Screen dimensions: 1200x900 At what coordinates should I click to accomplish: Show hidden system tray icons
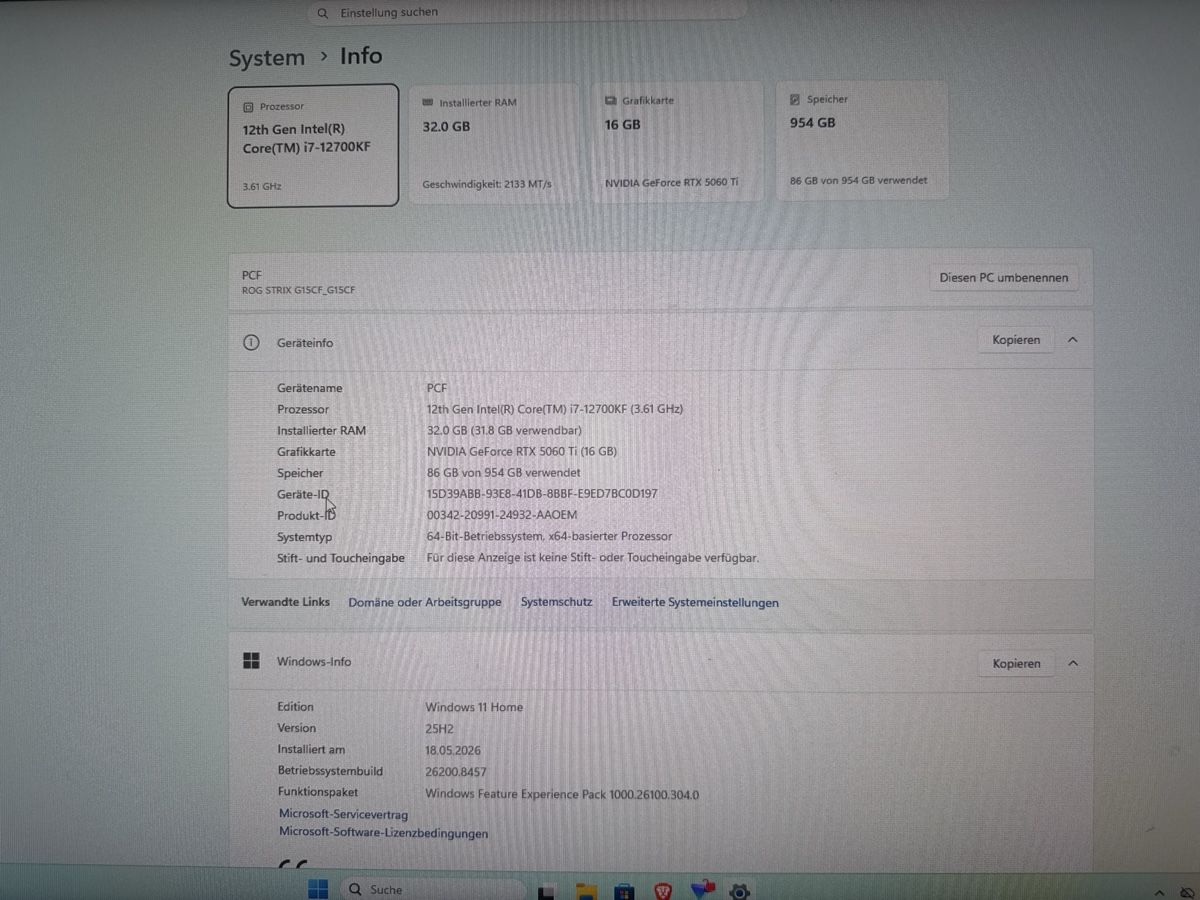click(1160, 892)
